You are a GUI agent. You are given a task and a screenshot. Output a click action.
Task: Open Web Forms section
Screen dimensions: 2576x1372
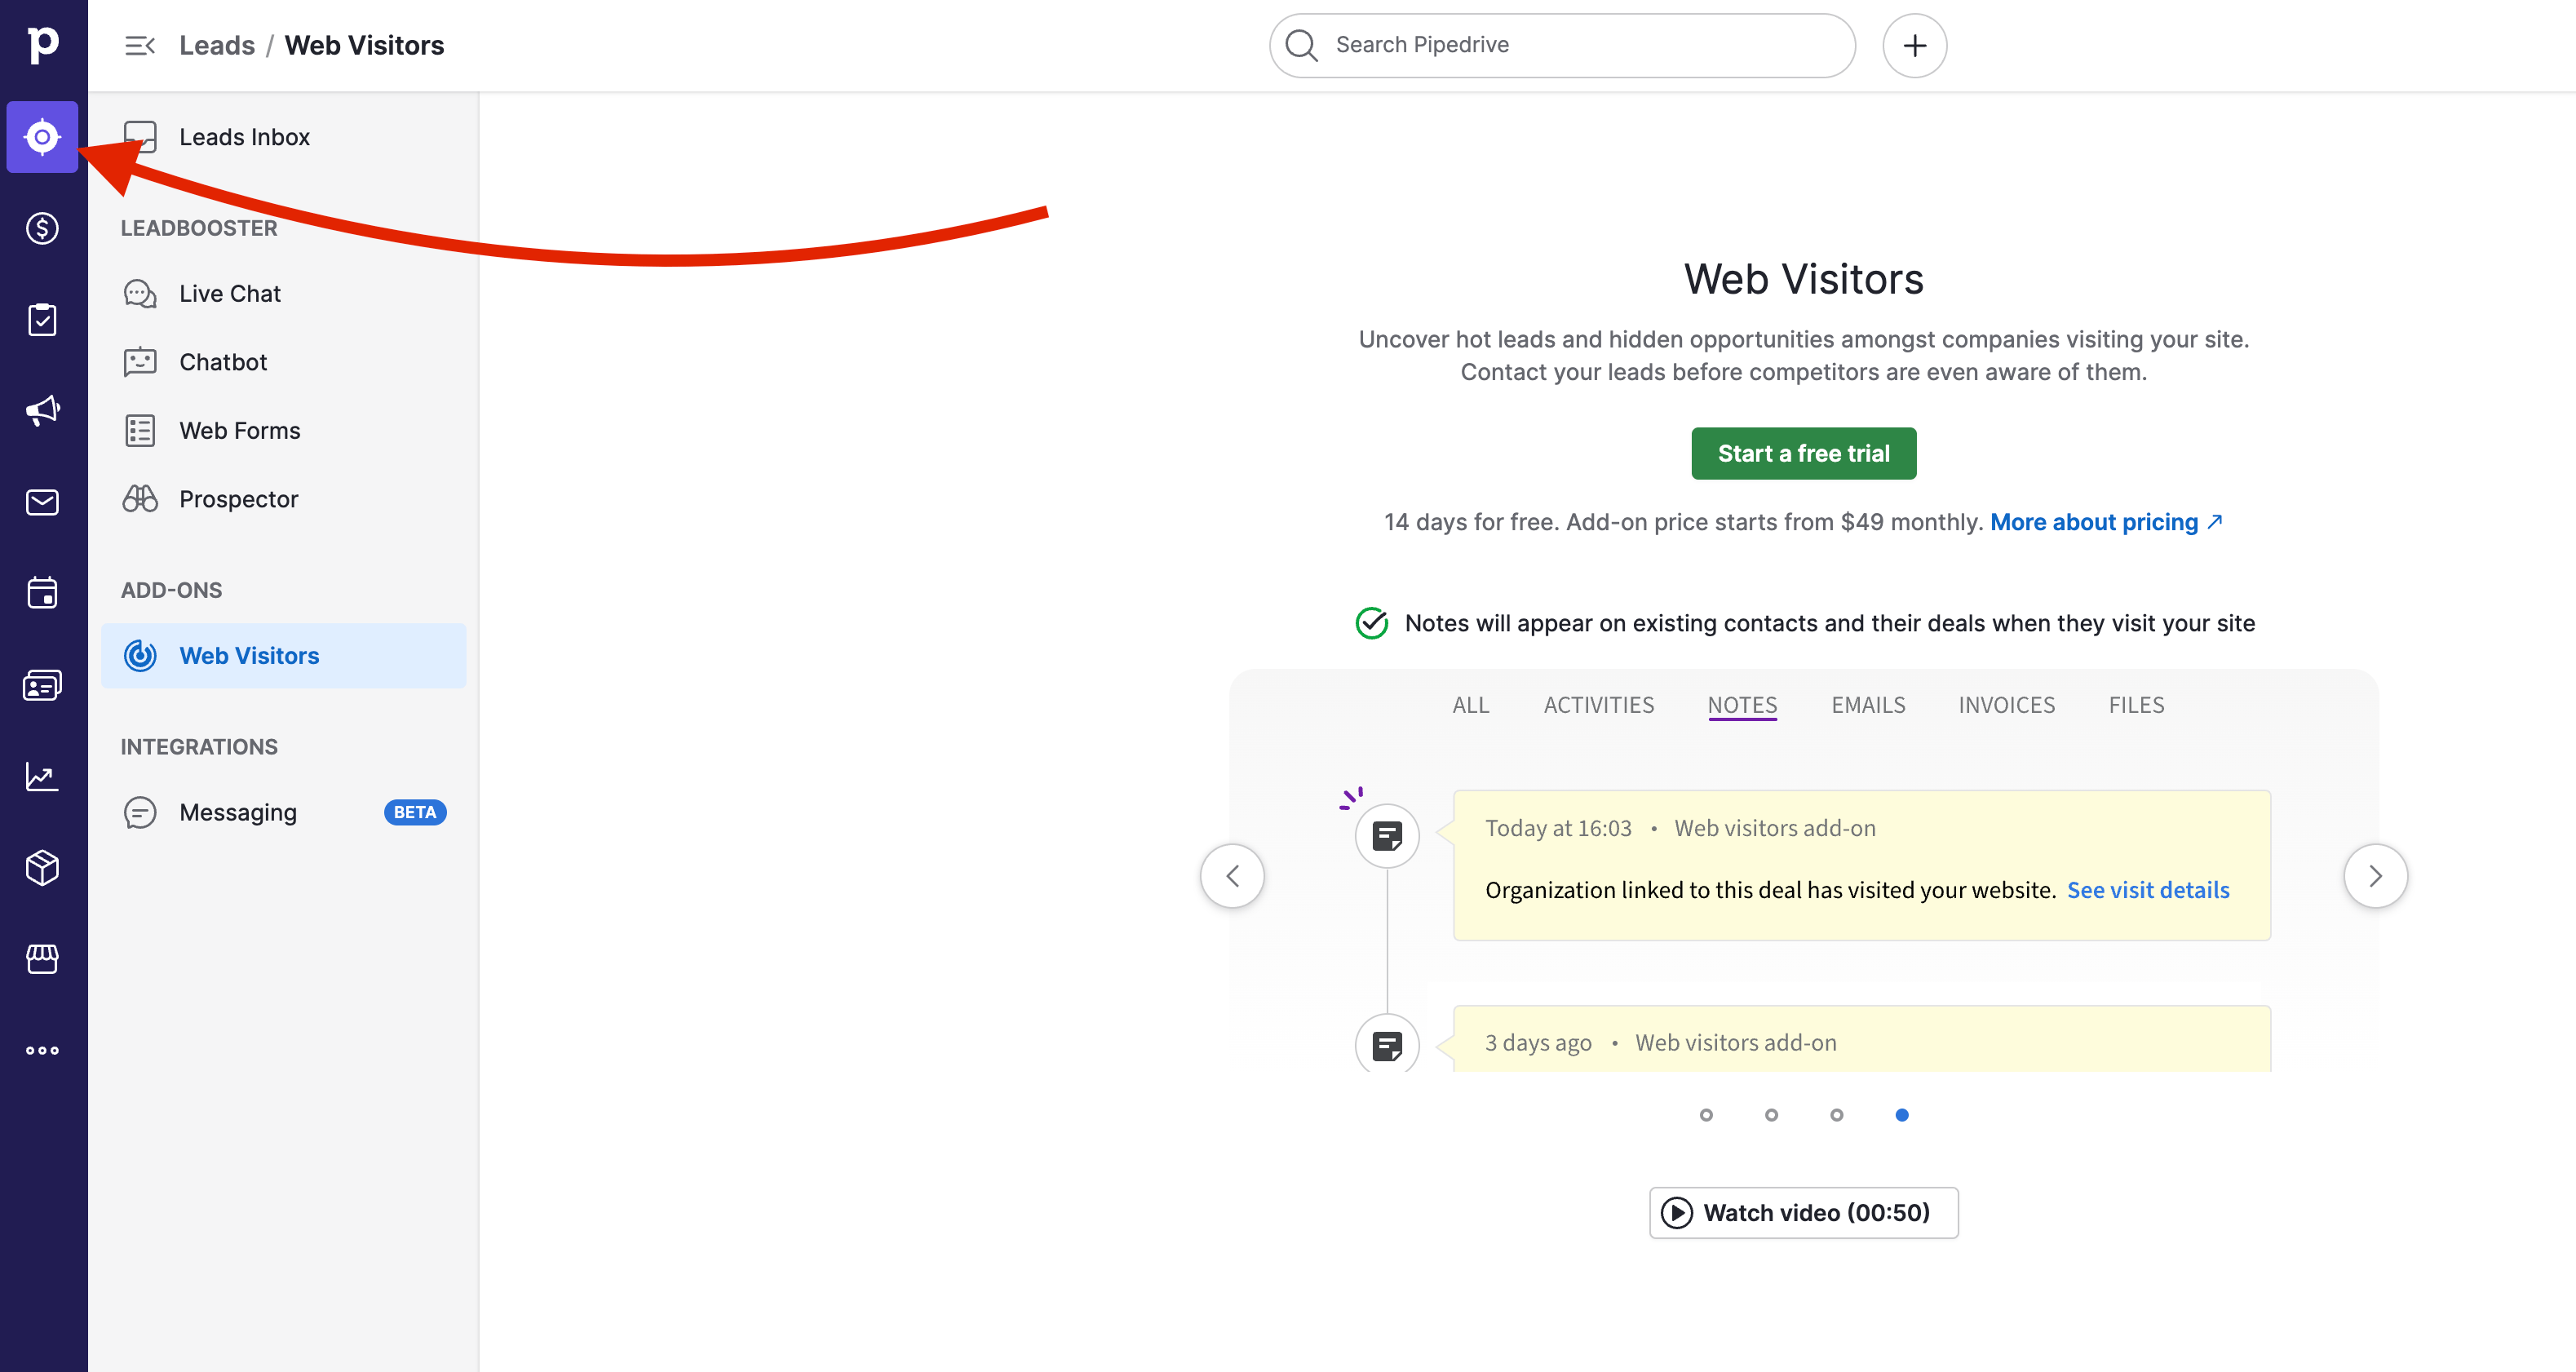click(x=283, y=430)
